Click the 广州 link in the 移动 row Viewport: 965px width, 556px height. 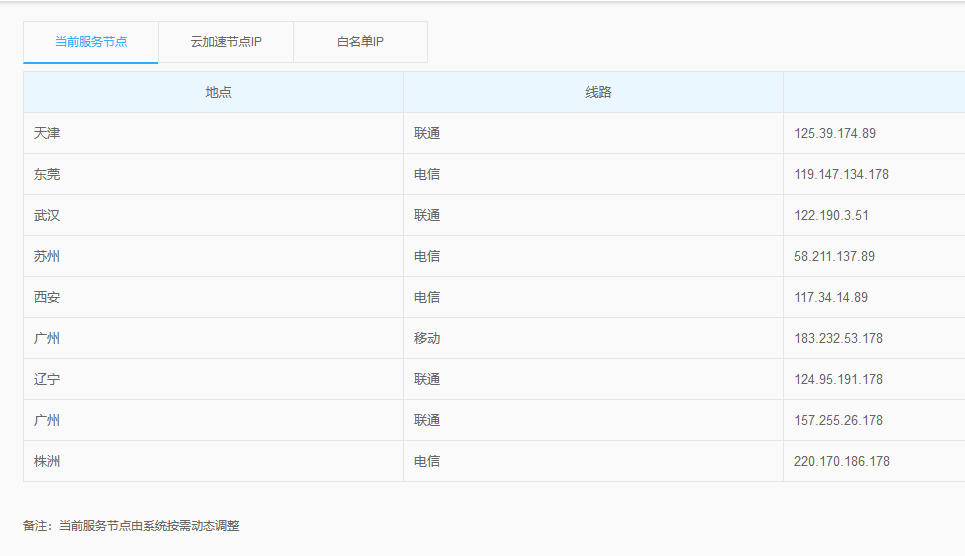click(47, 338)
